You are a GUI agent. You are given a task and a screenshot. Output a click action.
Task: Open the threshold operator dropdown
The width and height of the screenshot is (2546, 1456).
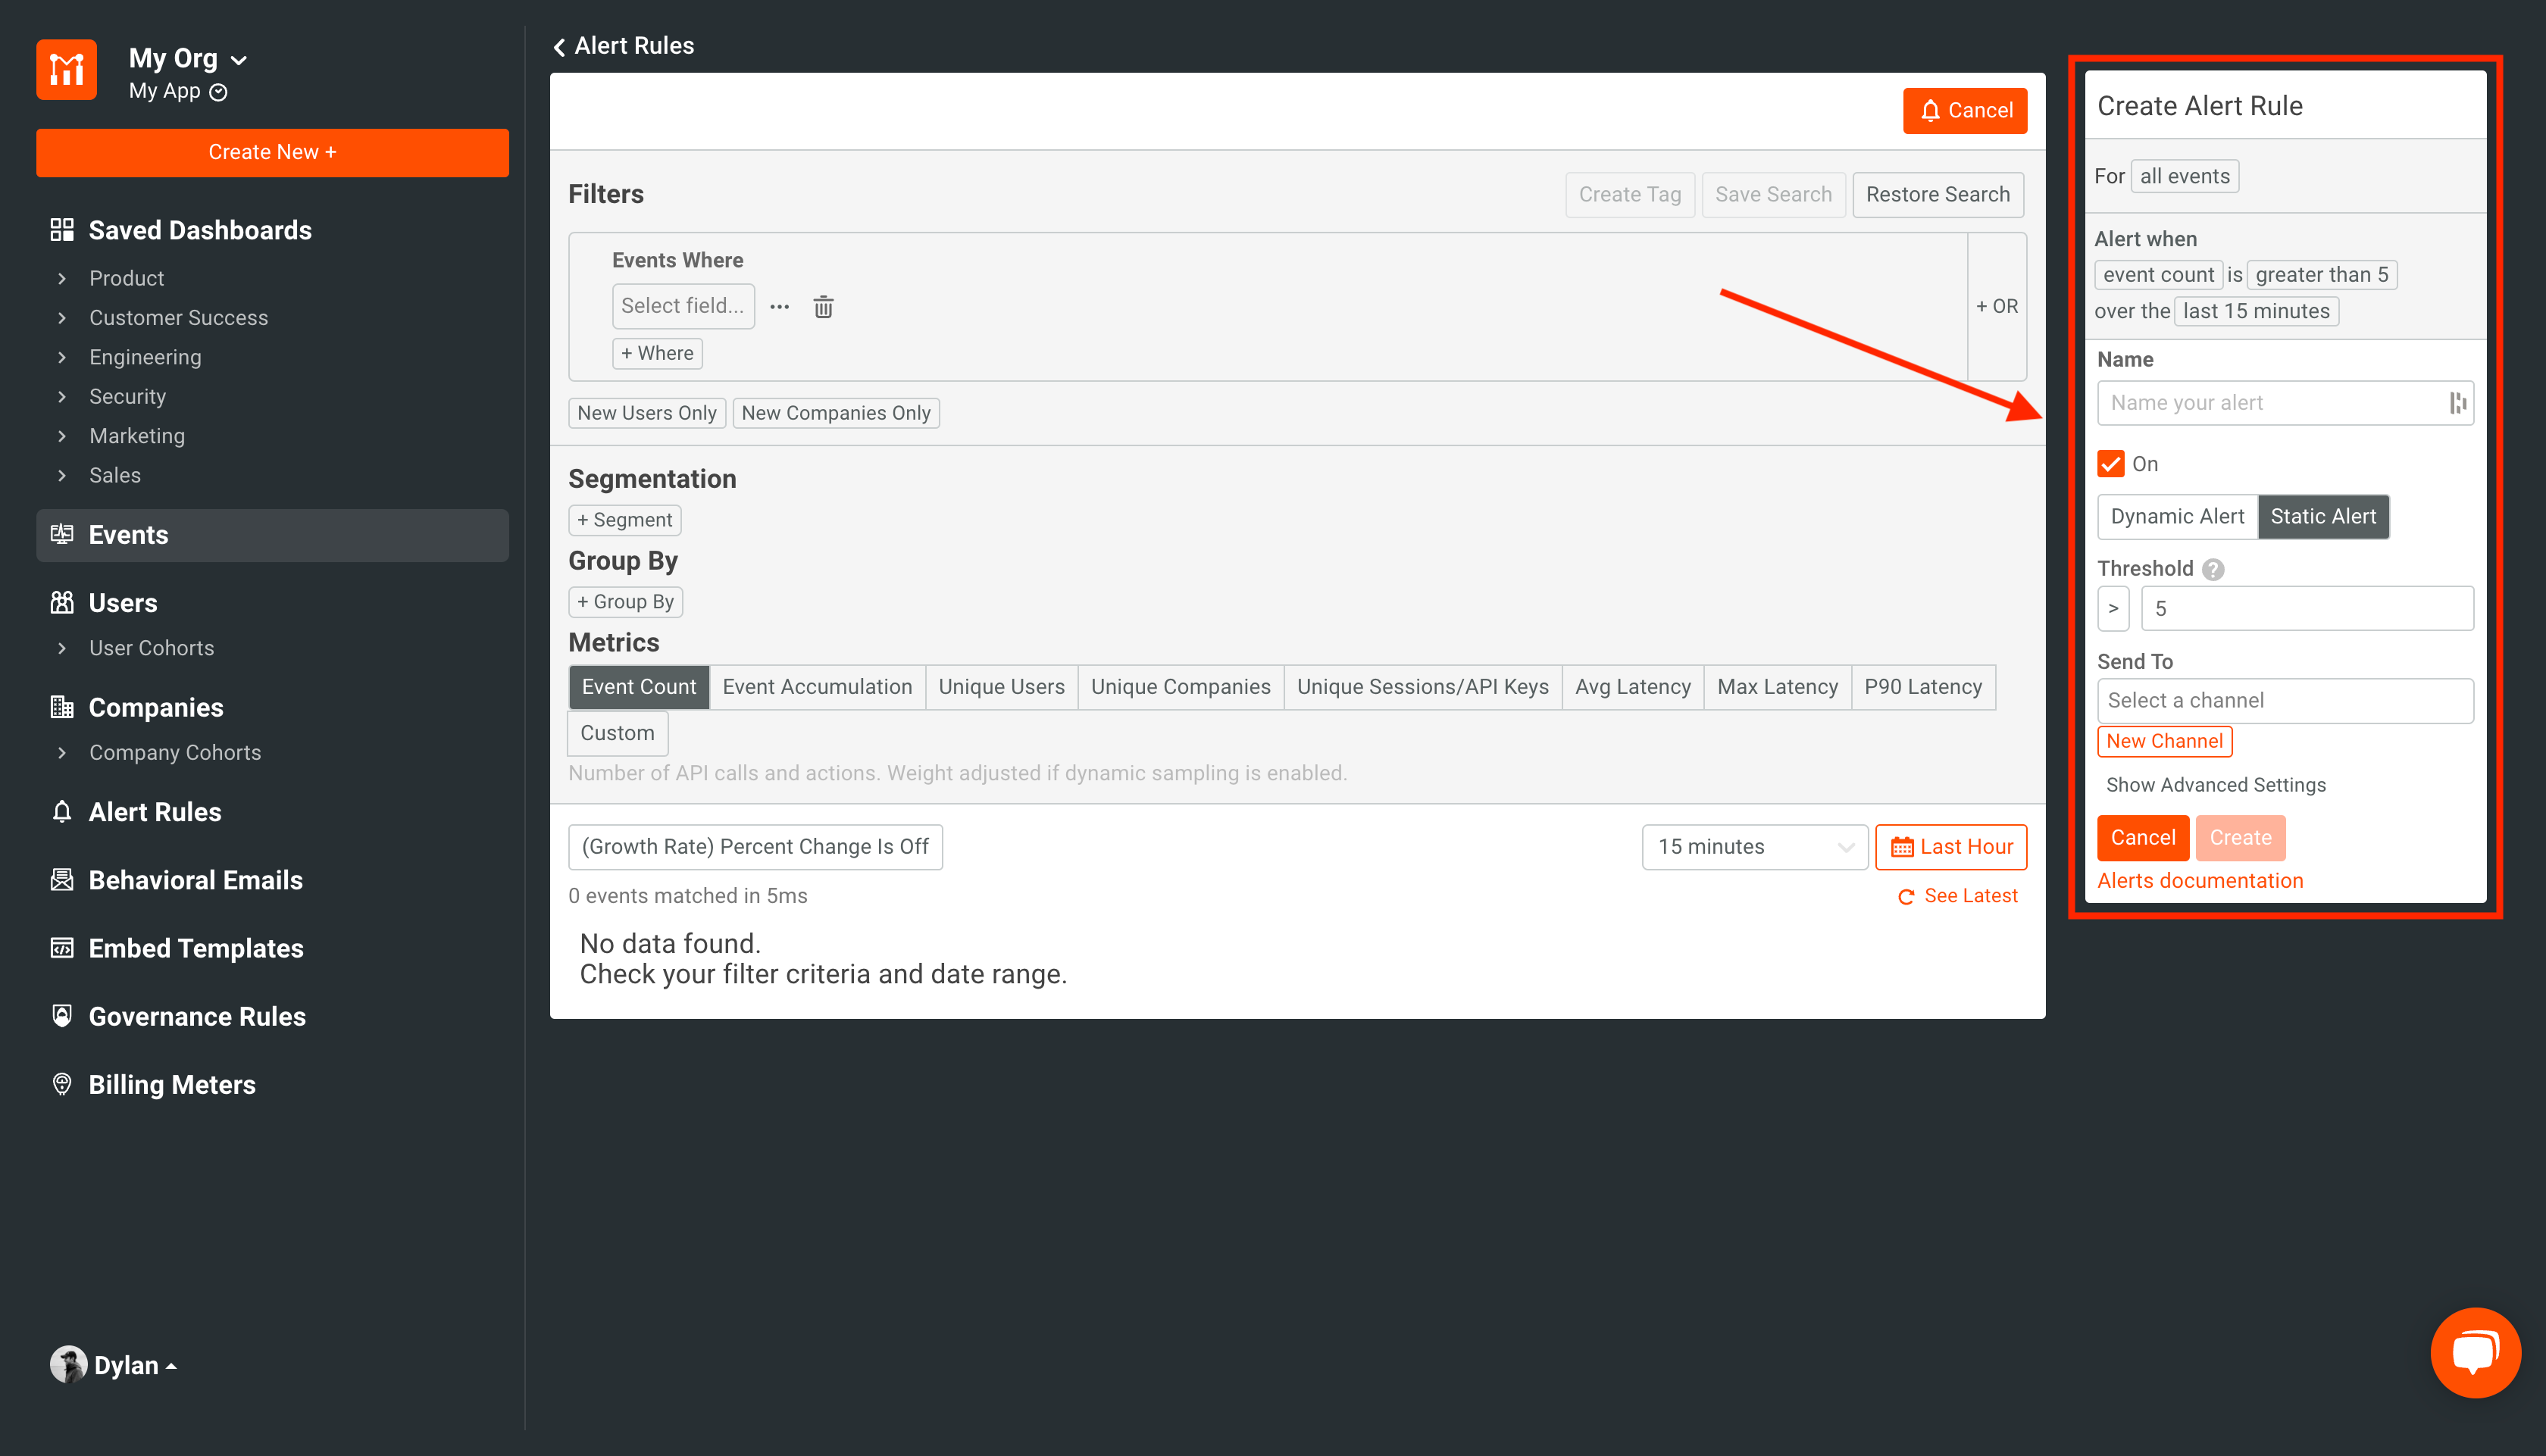pyautogui.click(x=2113, y=608)
